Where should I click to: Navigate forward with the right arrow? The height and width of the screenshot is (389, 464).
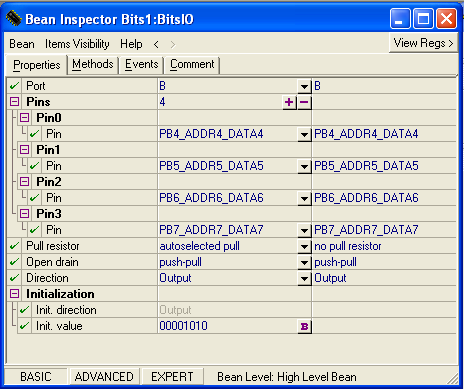coord(172,44)
